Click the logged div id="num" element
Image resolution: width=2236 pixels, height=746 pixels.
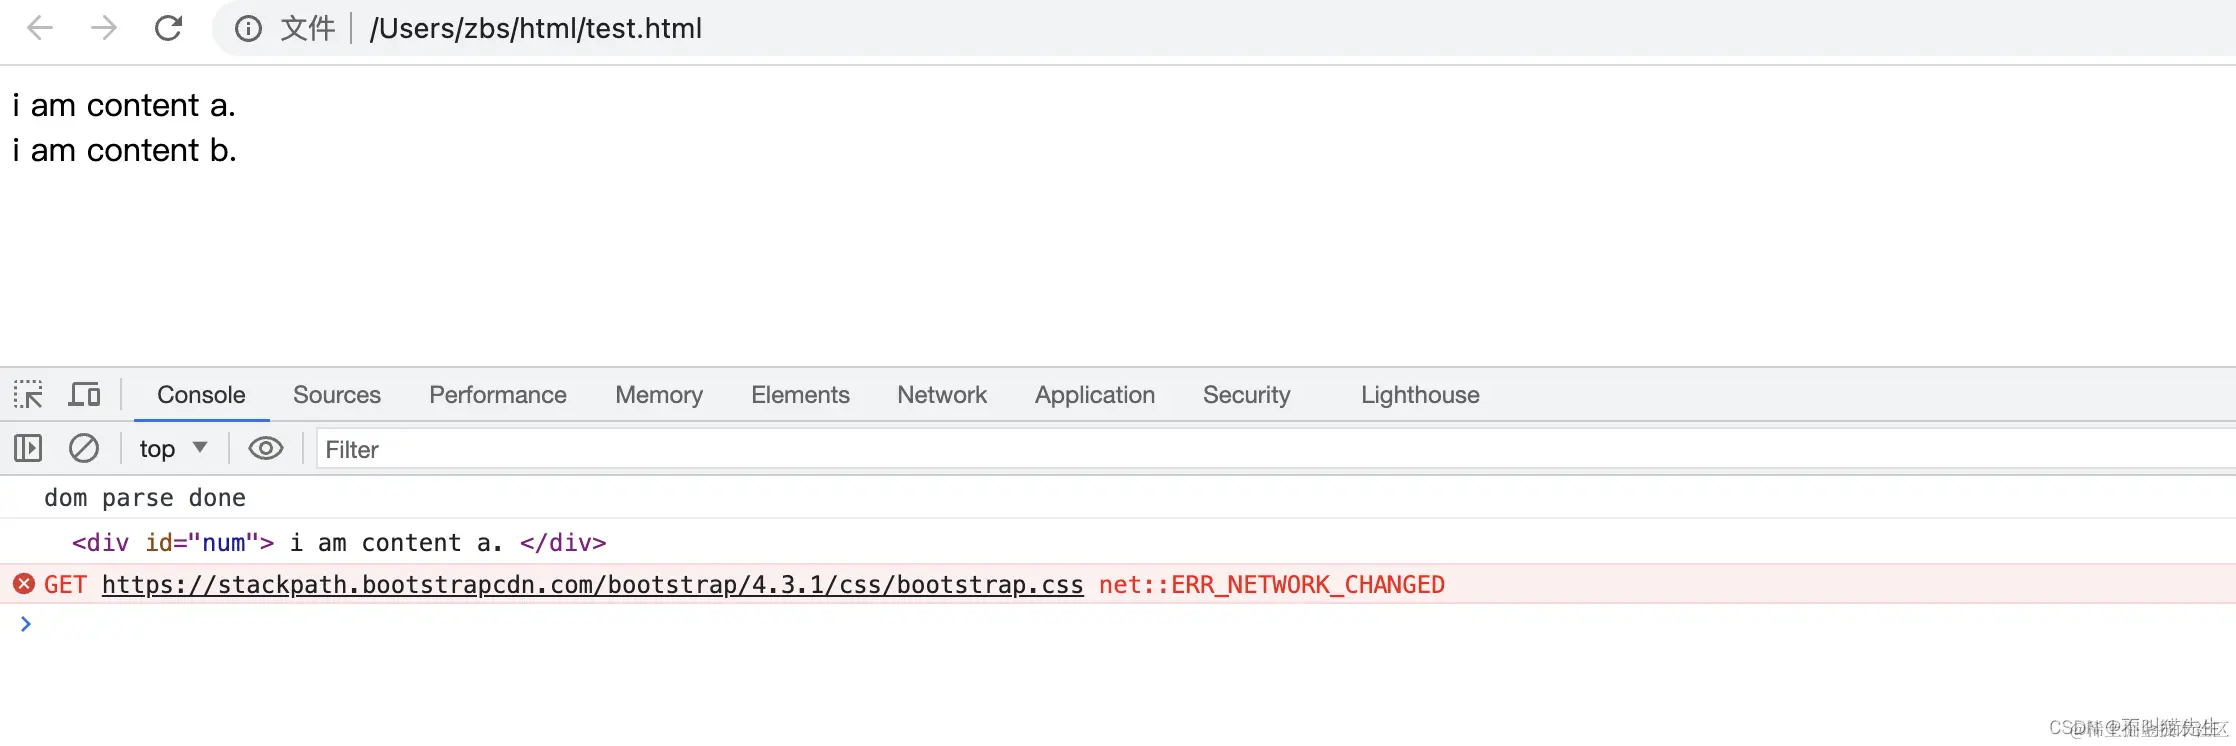pos(339,543)
